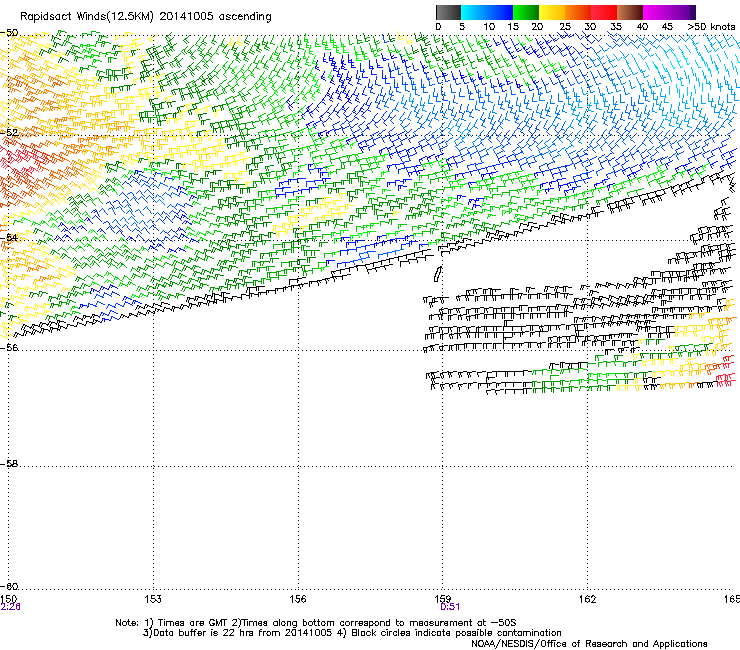Click the '-58' latitude axis label
This screenshot has height=650, width=740.
click(x=9, y=464)
